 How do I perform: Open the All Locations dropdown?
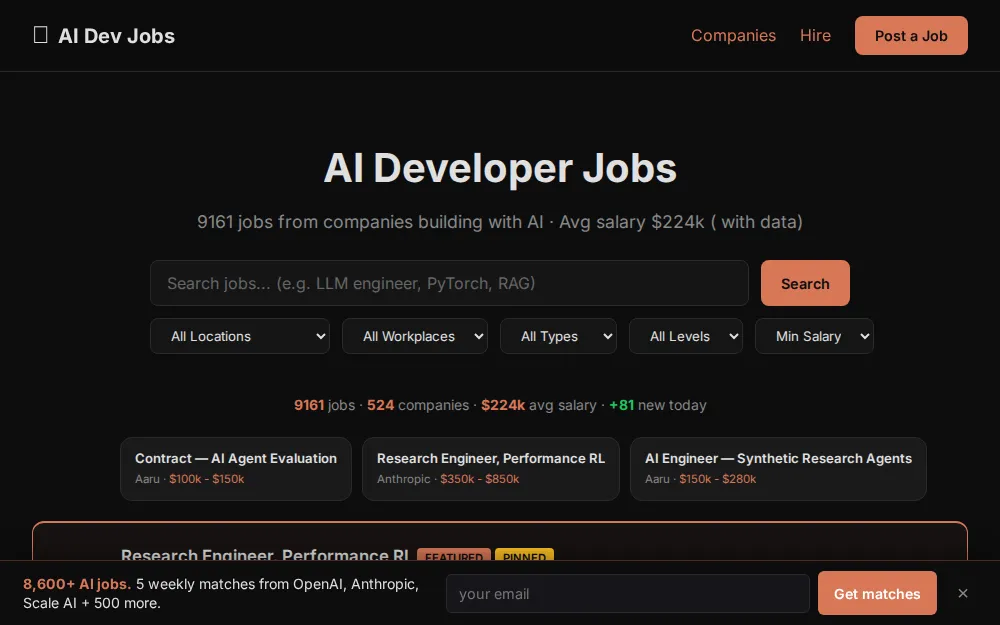point(239,336)
